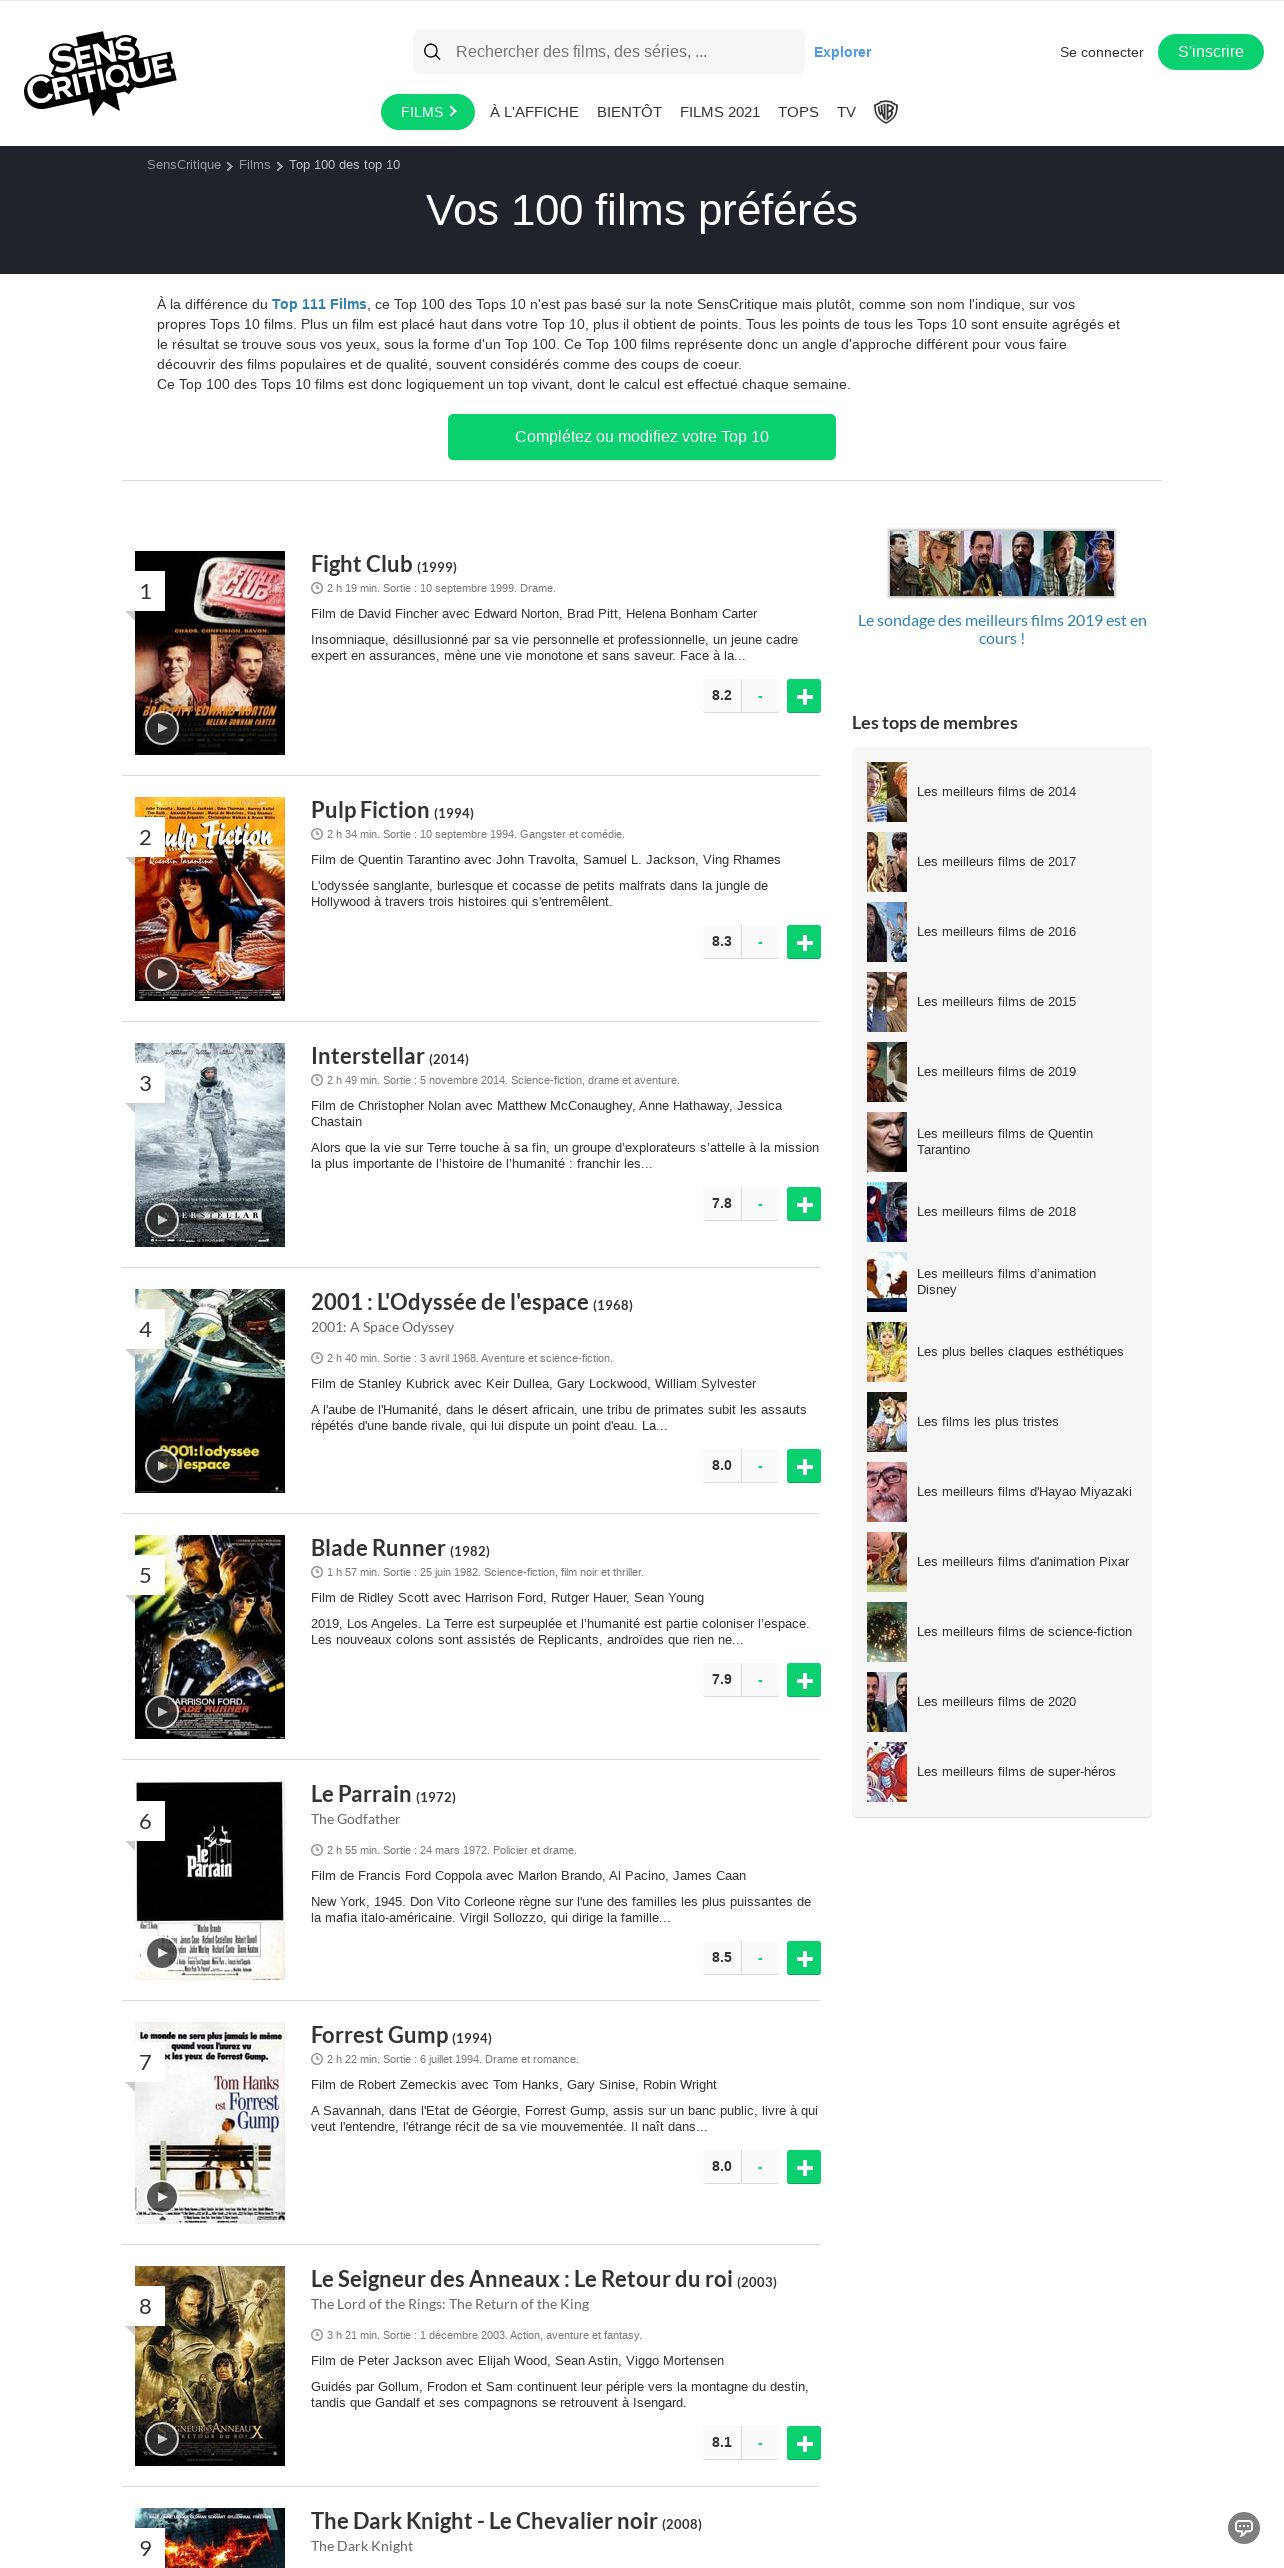The height and width of the screenshot is (2568, 1284).
Task: Play the Forrest Gump trailer
Action: tap(162, 2196)
